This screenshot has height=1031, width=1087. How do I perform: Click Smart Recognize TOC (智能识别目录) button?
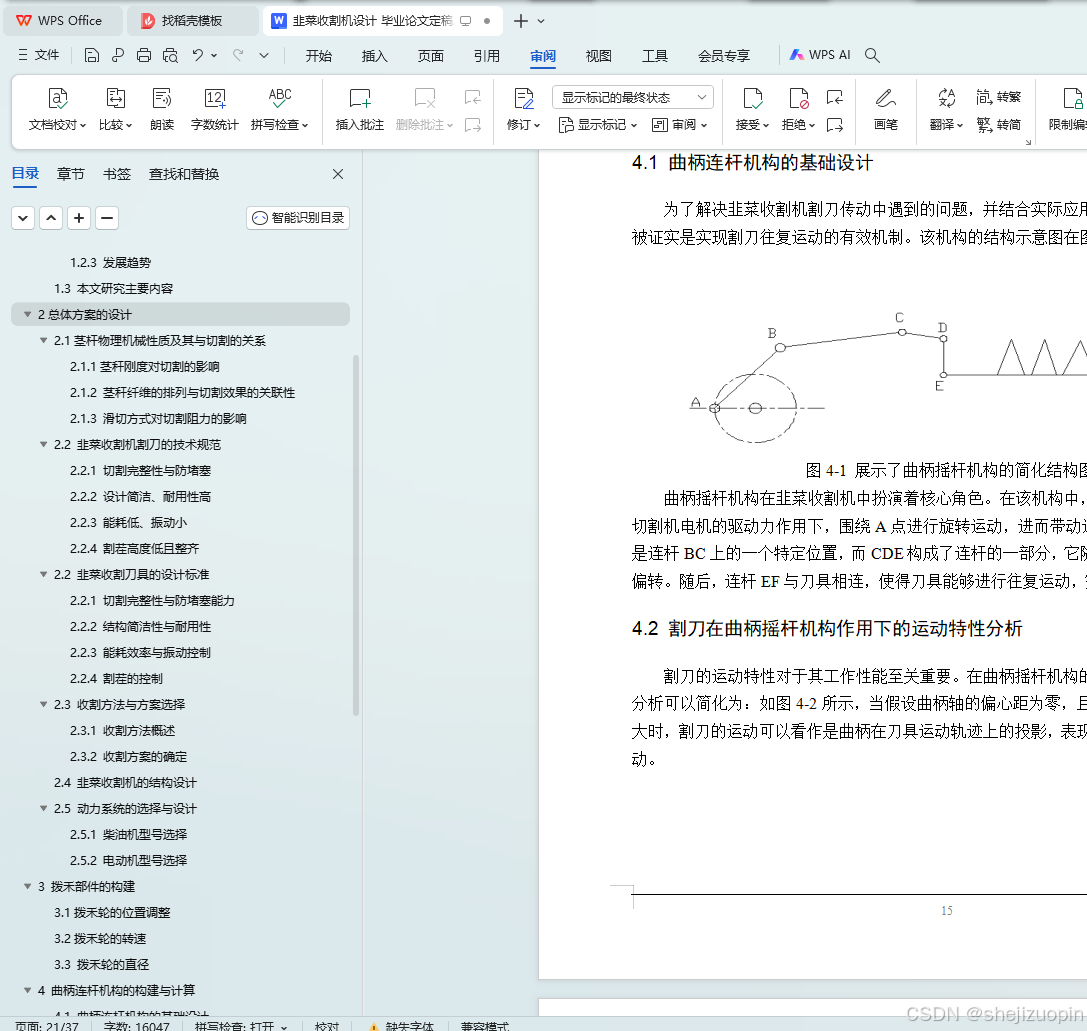pos(298,218)
